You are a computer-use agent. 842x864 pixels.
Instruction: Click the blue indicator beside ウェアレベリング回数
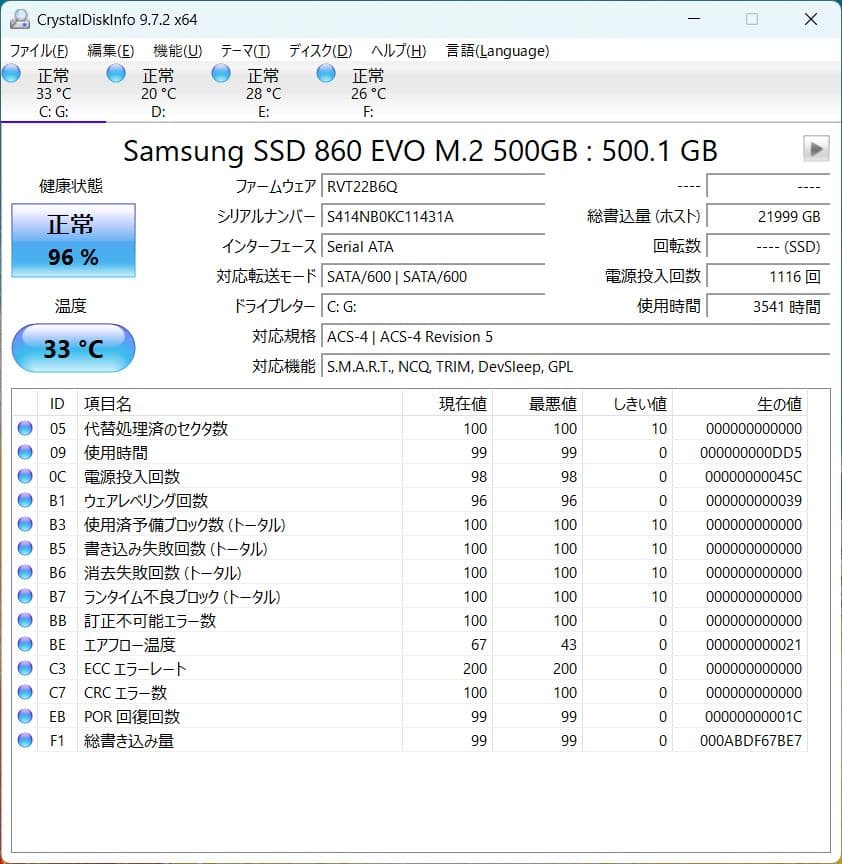coord(24,500)
